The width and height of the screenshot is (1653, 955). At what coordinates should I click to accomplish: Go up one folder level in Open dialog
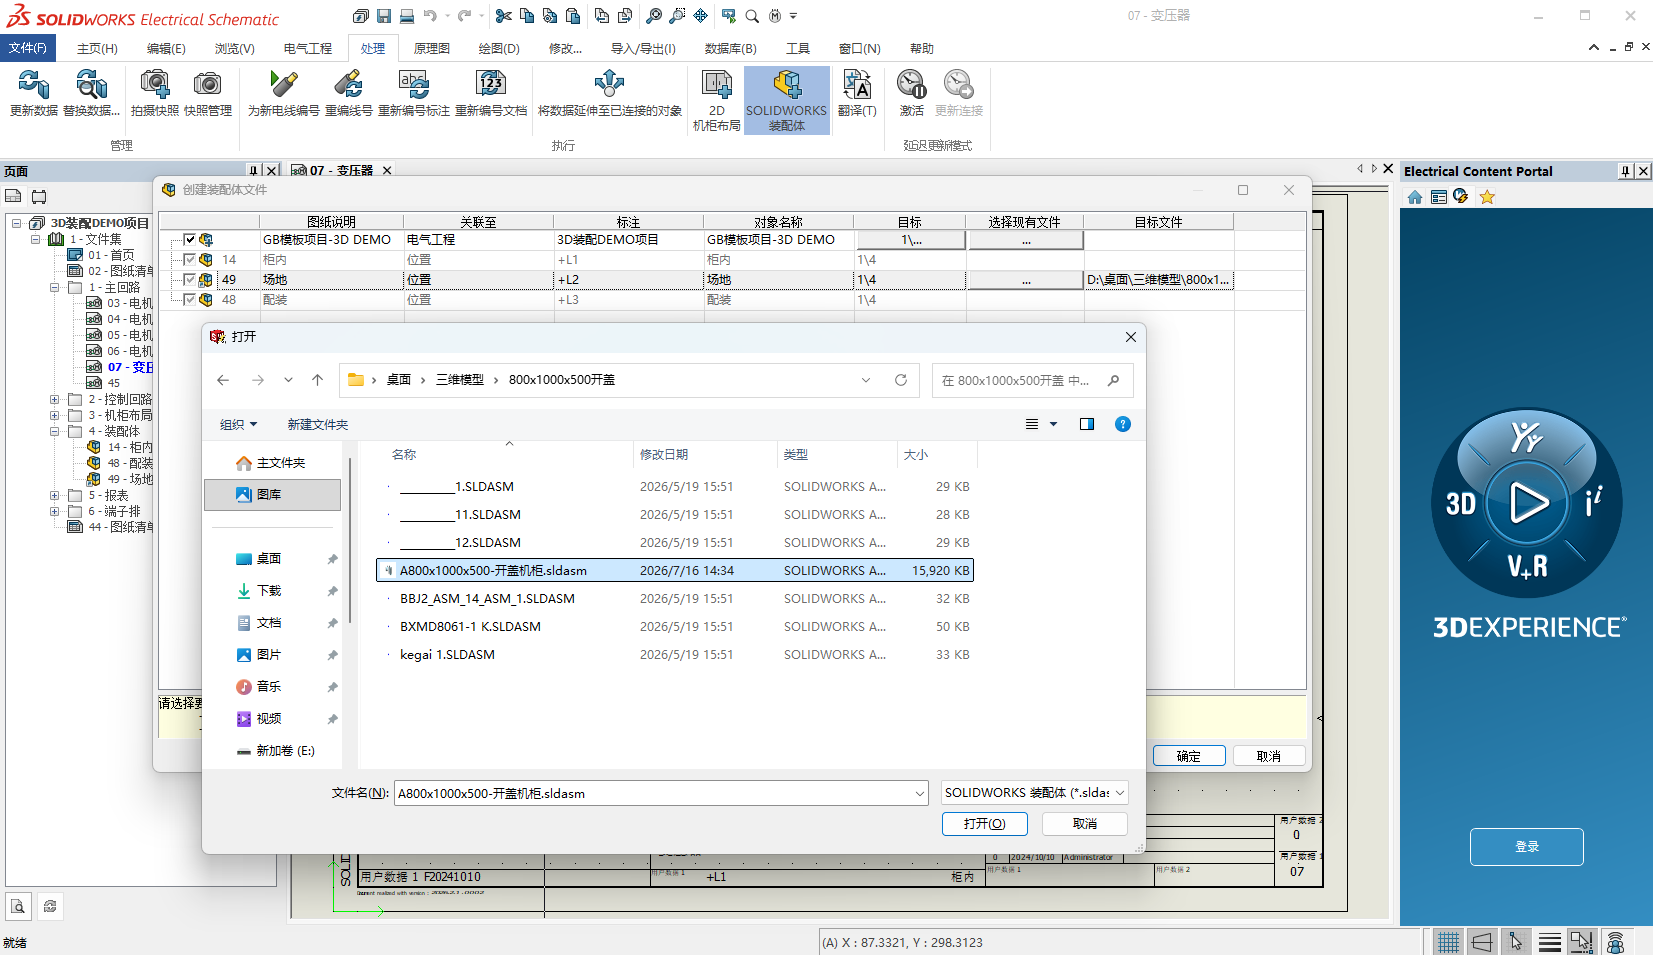click(x=317, y=380)
